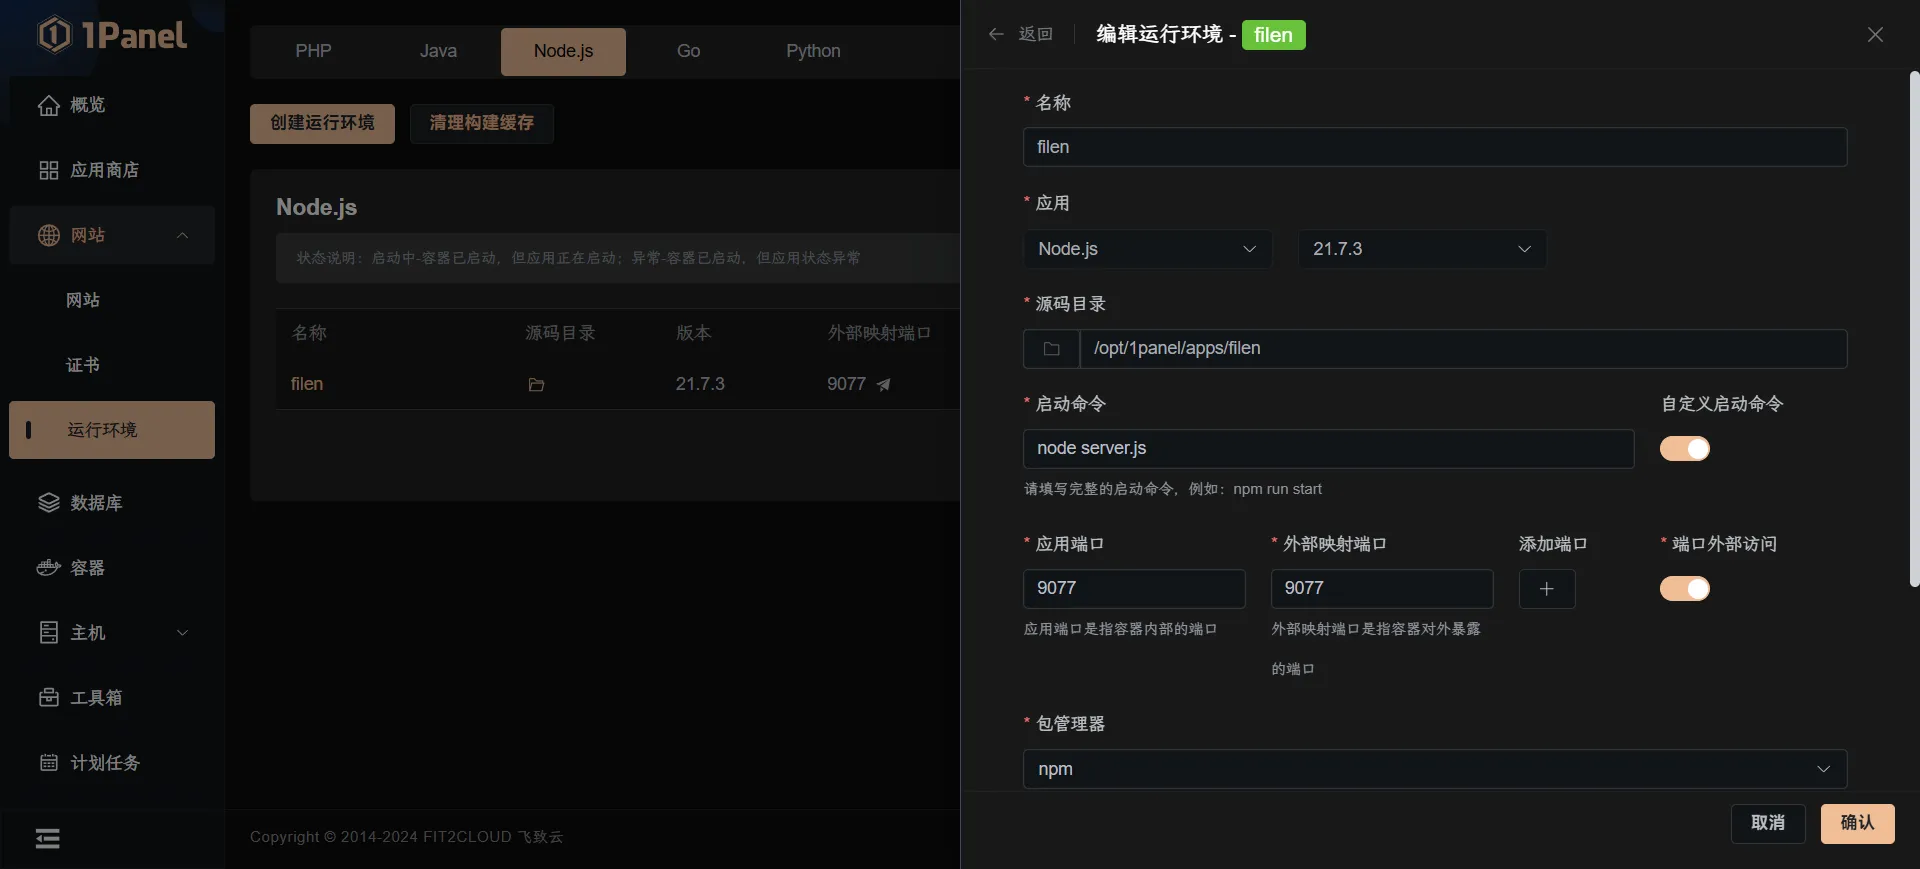Click the 外部映射端口 input field
Image resolution: width=1920 pixels, height=869 pixels.
(1382, 589)
